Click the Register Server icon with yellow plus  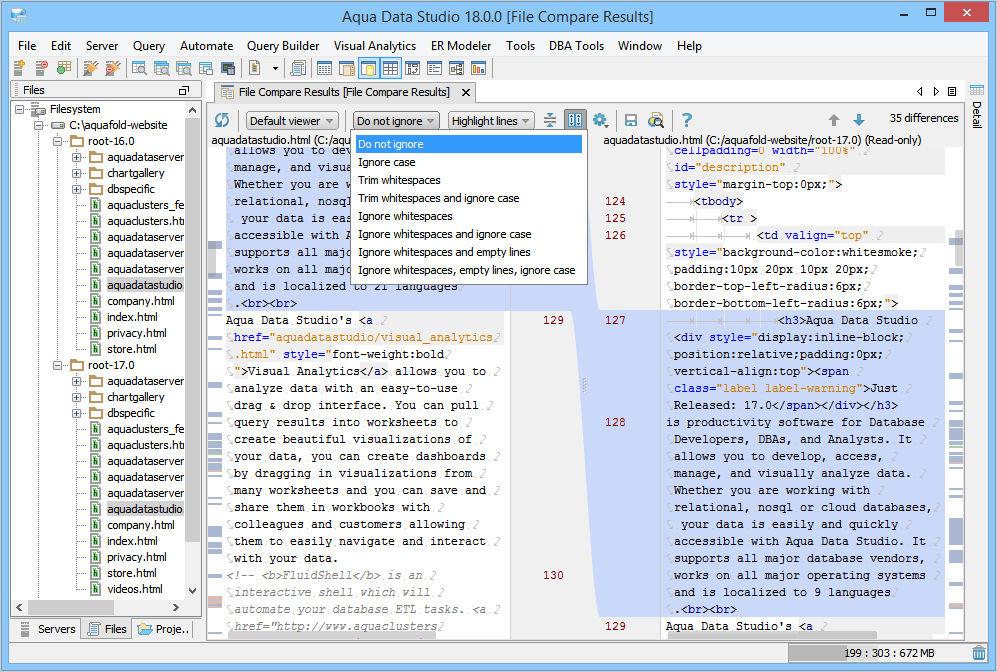(19, 68)
